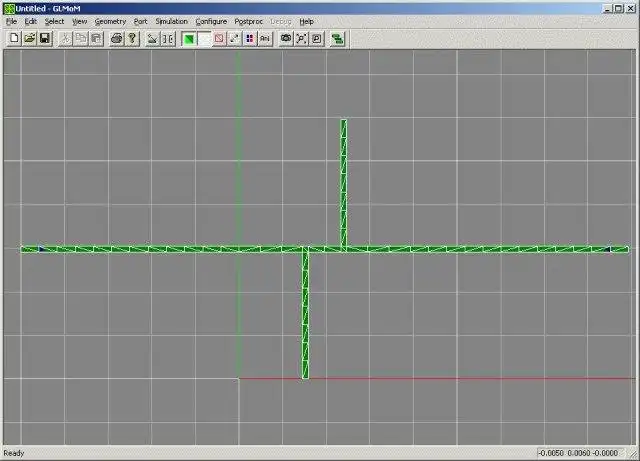The width and height of the screenshot is (640, 461).
Task: Open the Postproc menu
Action: tap(249, 21)
